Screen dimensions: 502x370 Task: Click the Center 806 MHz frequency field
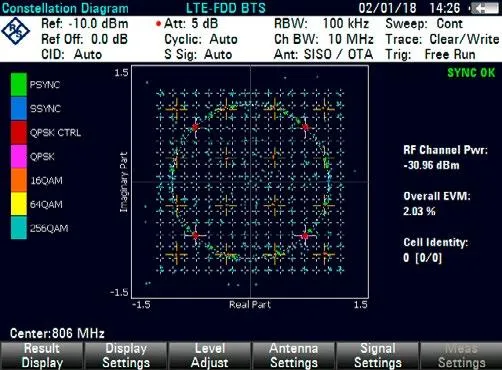click(57, 333)
